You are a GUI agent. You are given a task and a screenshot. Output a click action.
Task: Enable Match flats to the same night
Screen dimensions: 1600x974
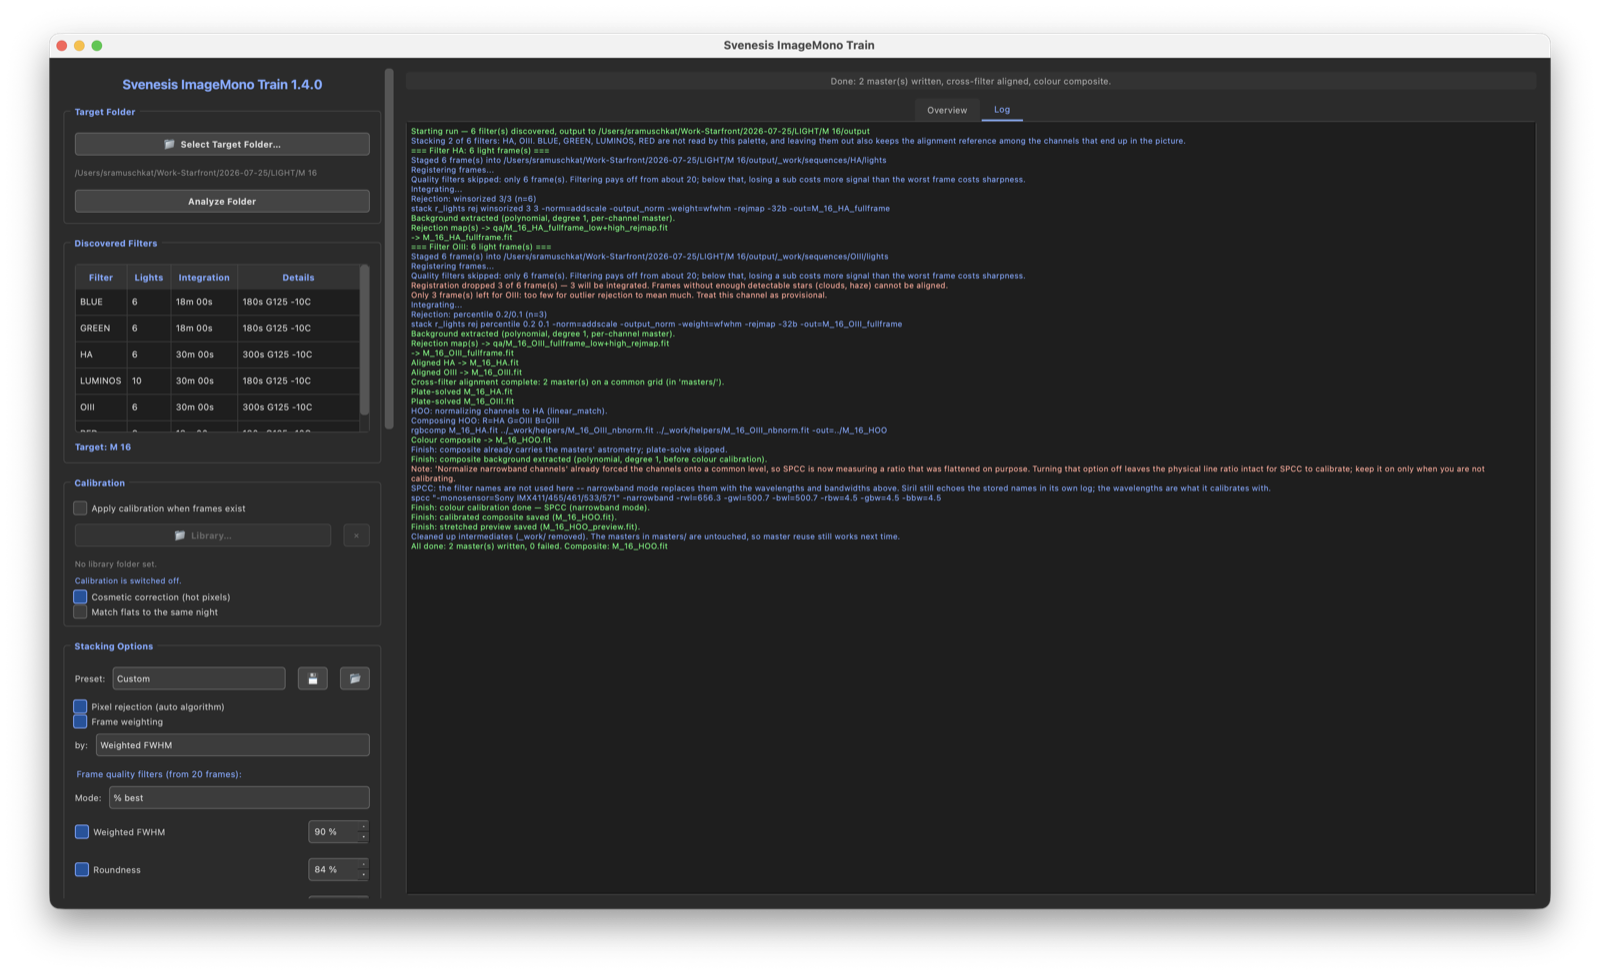click(80, 612)
